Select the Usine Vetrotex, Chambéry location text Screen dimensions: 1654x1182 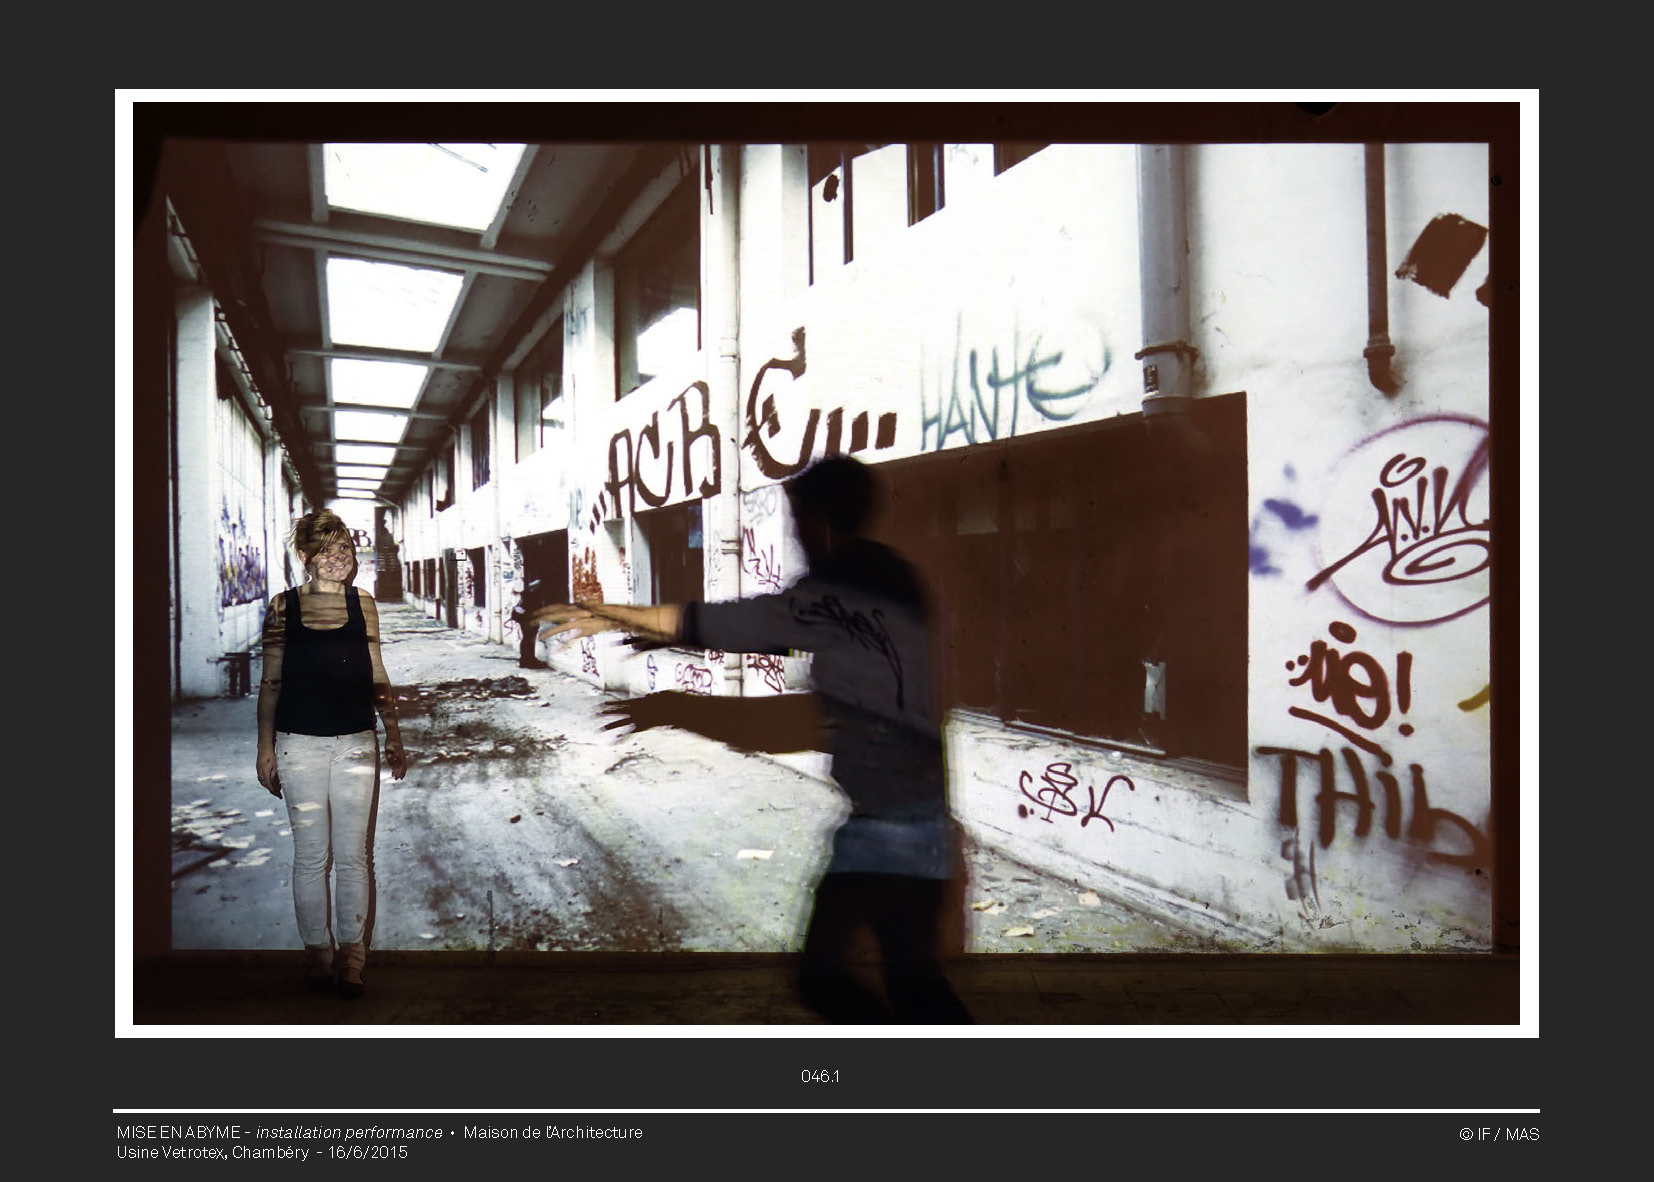(212, 1152)
